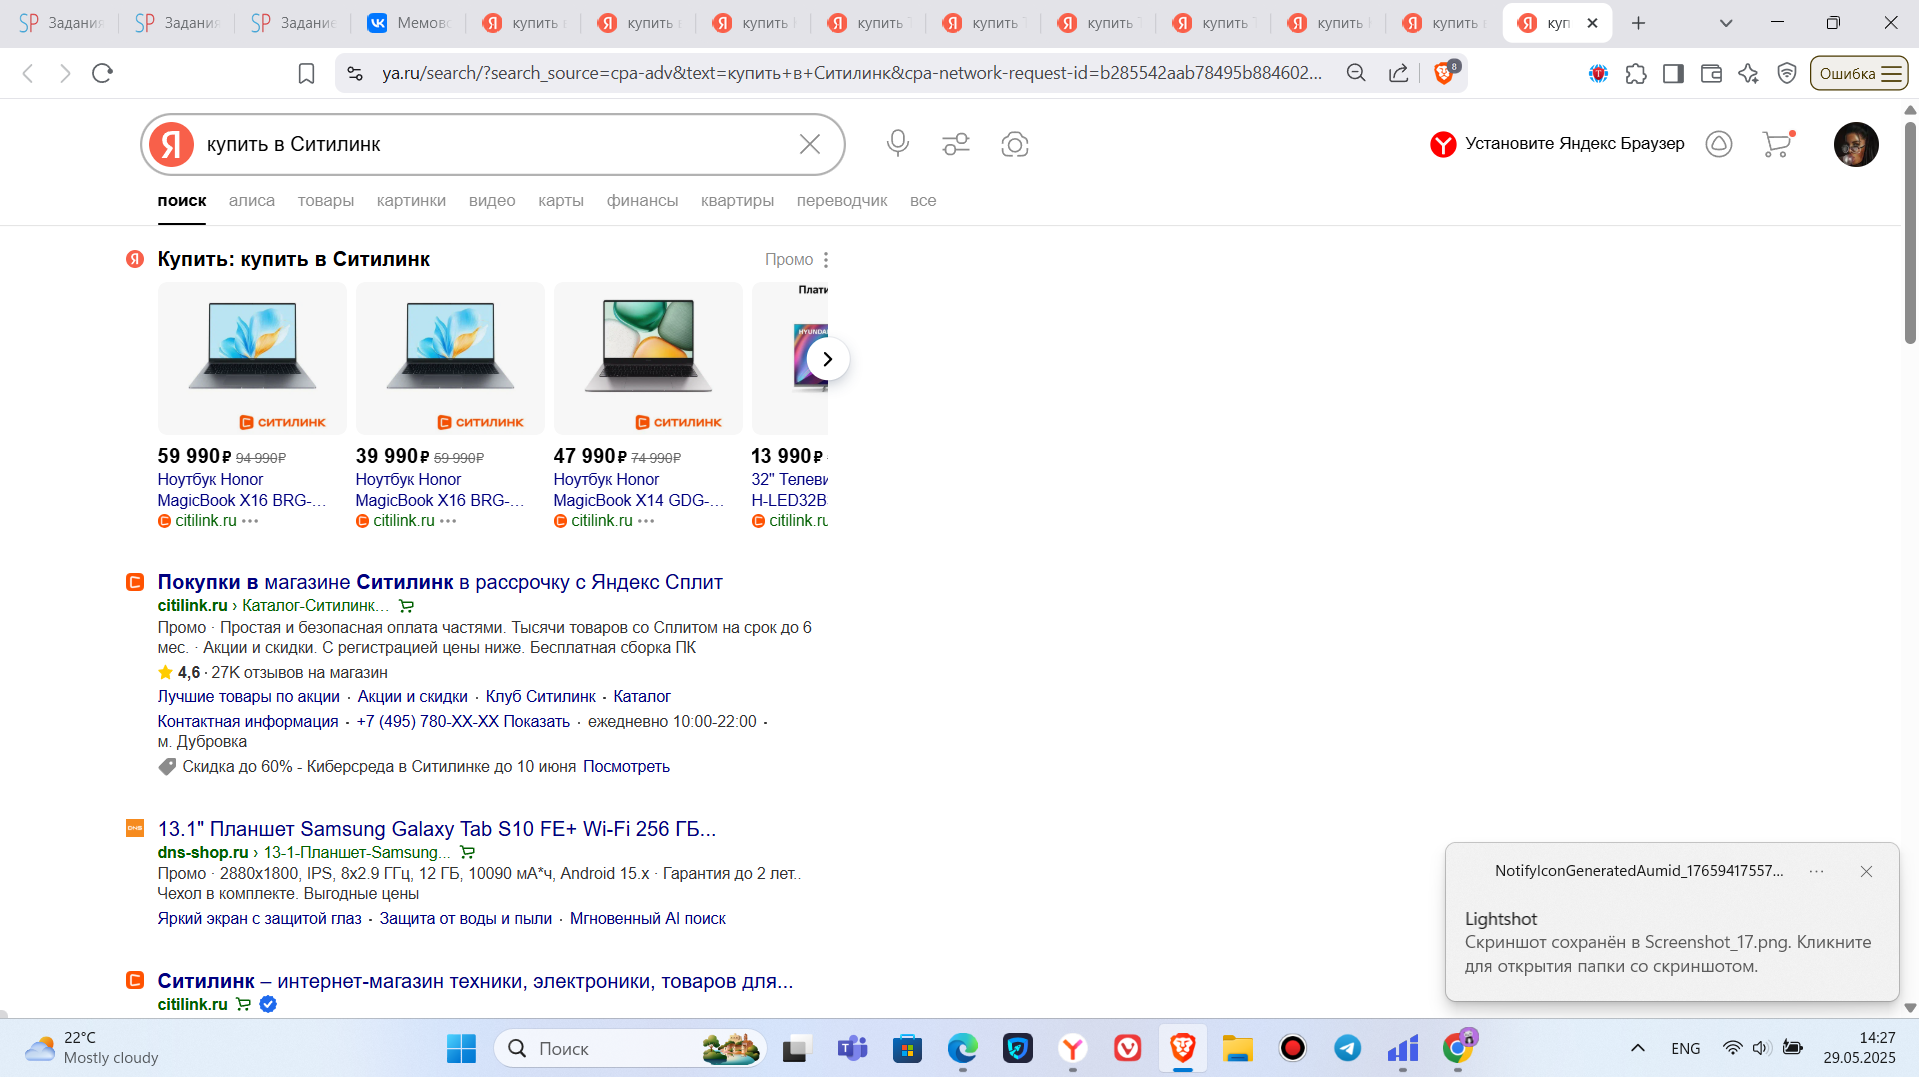Open the weather widget Mostly cloudy
This screenshot has width=1919, height=1077.
pyautogui.click(x=92, y=1048)
